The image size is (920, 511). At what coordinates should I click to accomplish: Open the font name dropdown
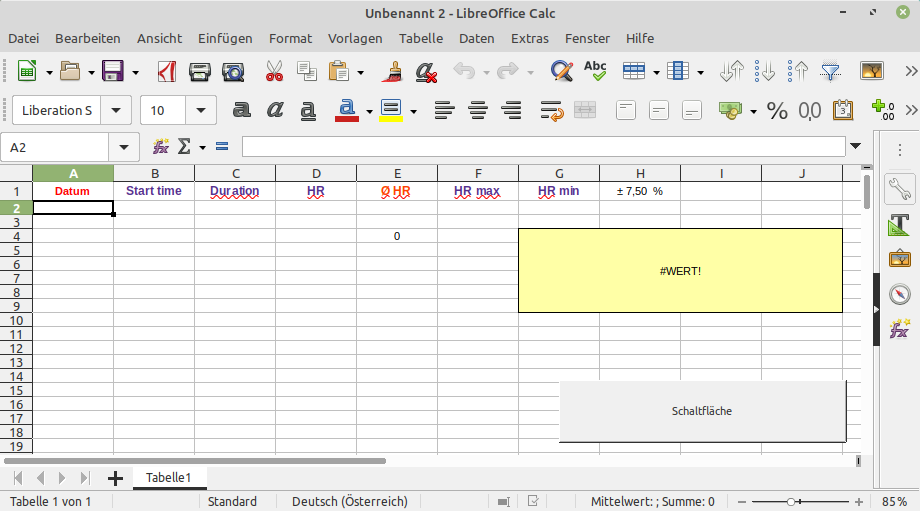pyautogui.click(x=116, y=110)
